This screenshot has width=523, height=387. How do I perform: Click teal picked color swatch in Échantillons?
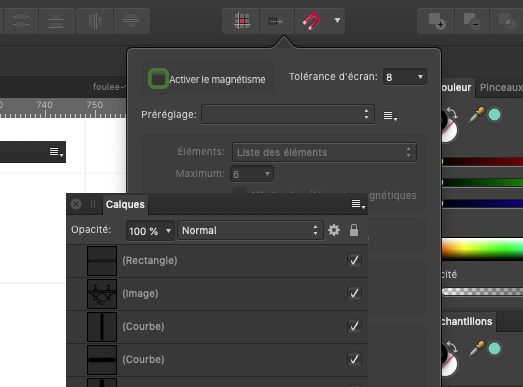click(494, 349)
